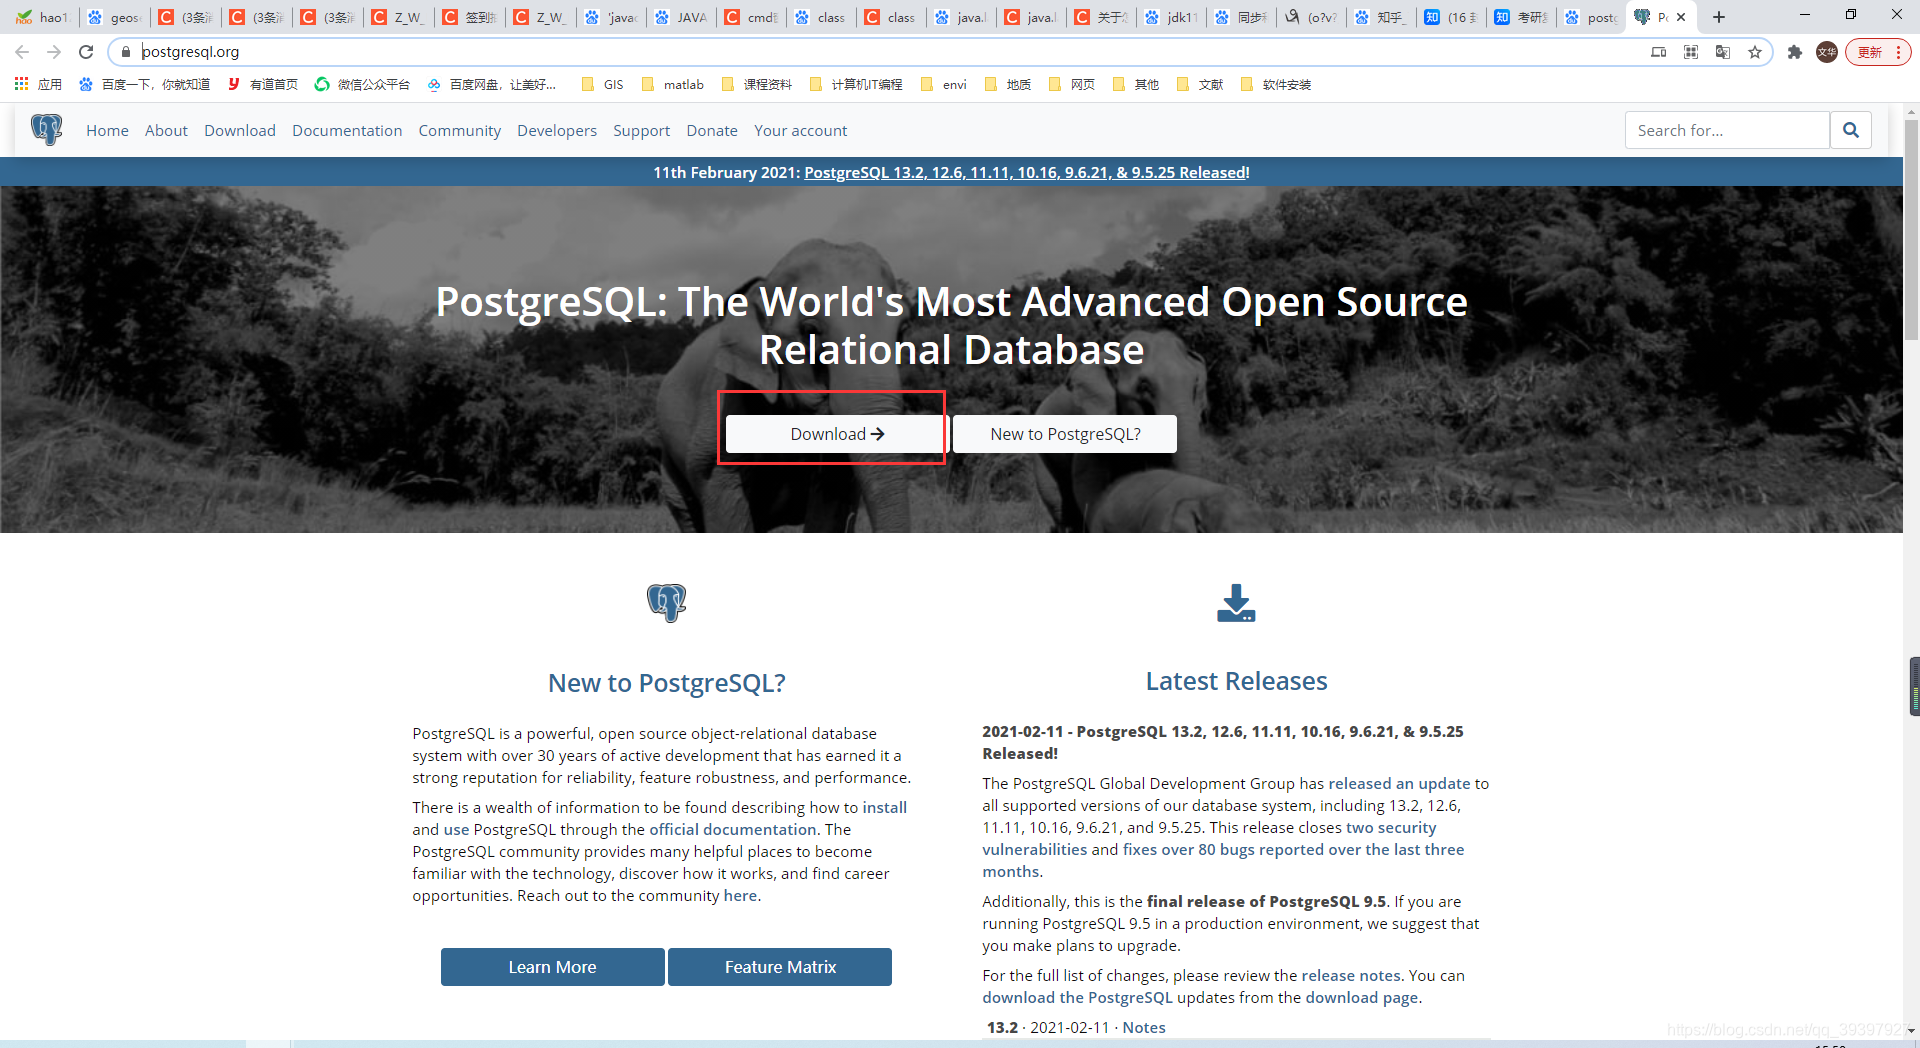1920x1048 pixels.
Task: Open the About nav item
Action: [166, 131]
